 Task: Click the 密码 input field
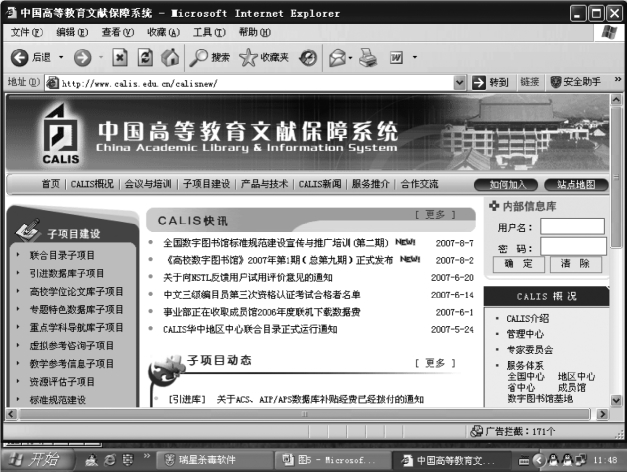point(573,246)
